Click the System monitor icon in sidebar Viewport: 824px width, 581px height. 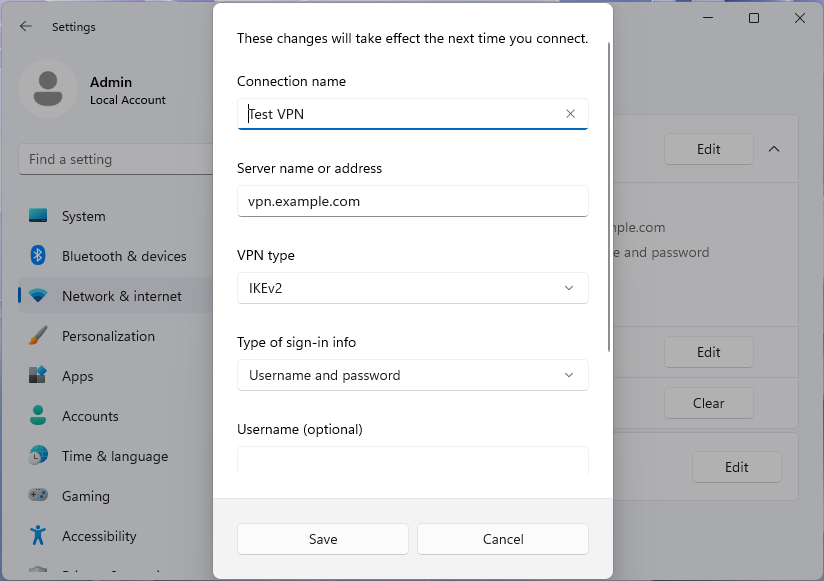click(x=38, y=216)
